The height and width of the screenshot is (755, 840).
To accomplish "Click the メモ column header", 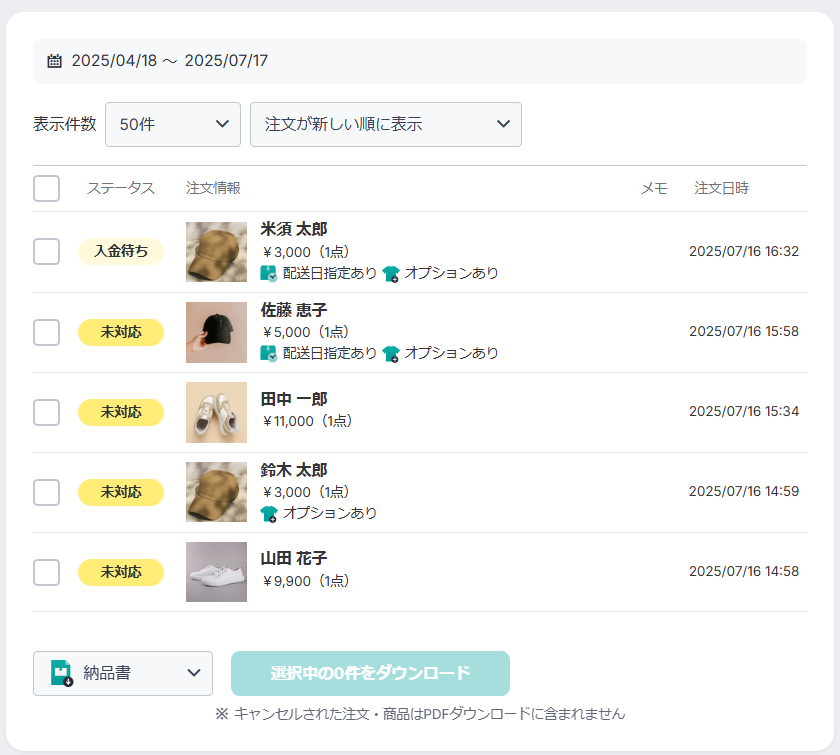I will (654, 188).
